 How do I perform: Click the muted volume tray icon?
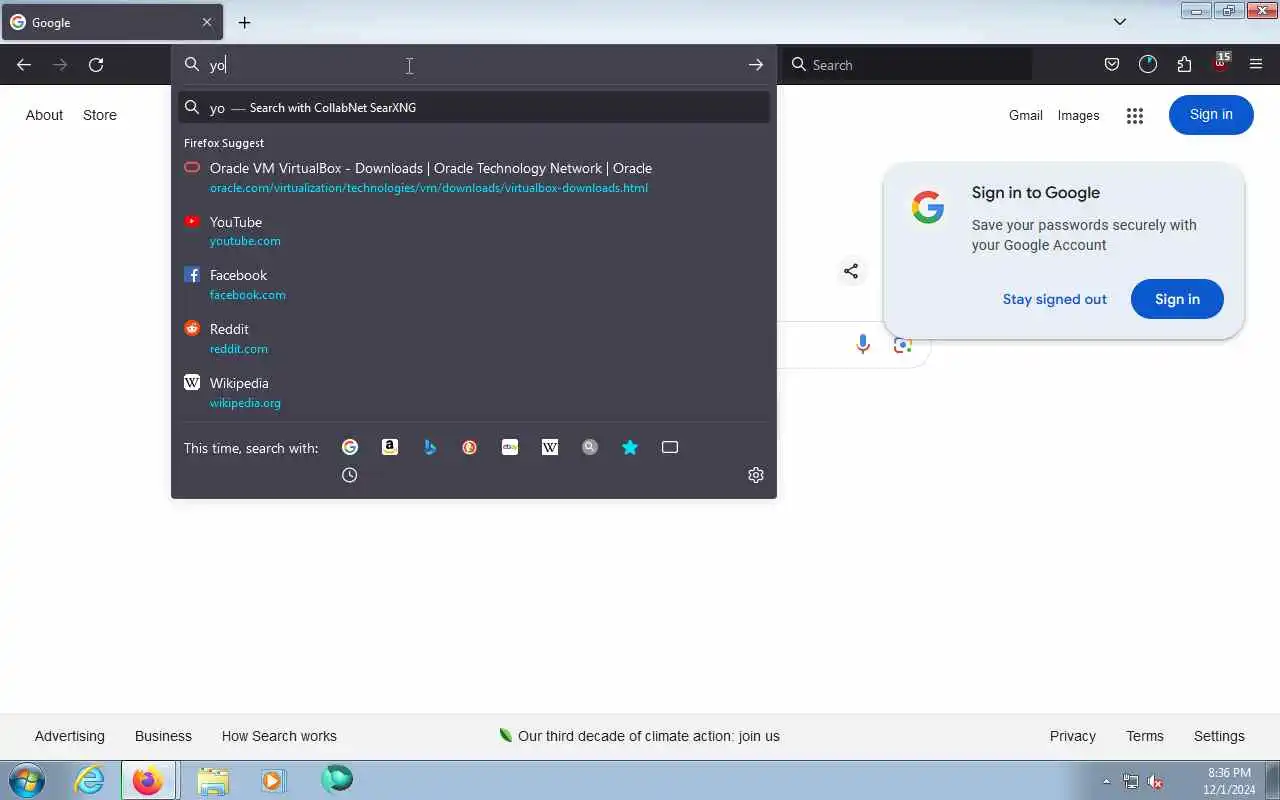click(x=1155, y=781)
